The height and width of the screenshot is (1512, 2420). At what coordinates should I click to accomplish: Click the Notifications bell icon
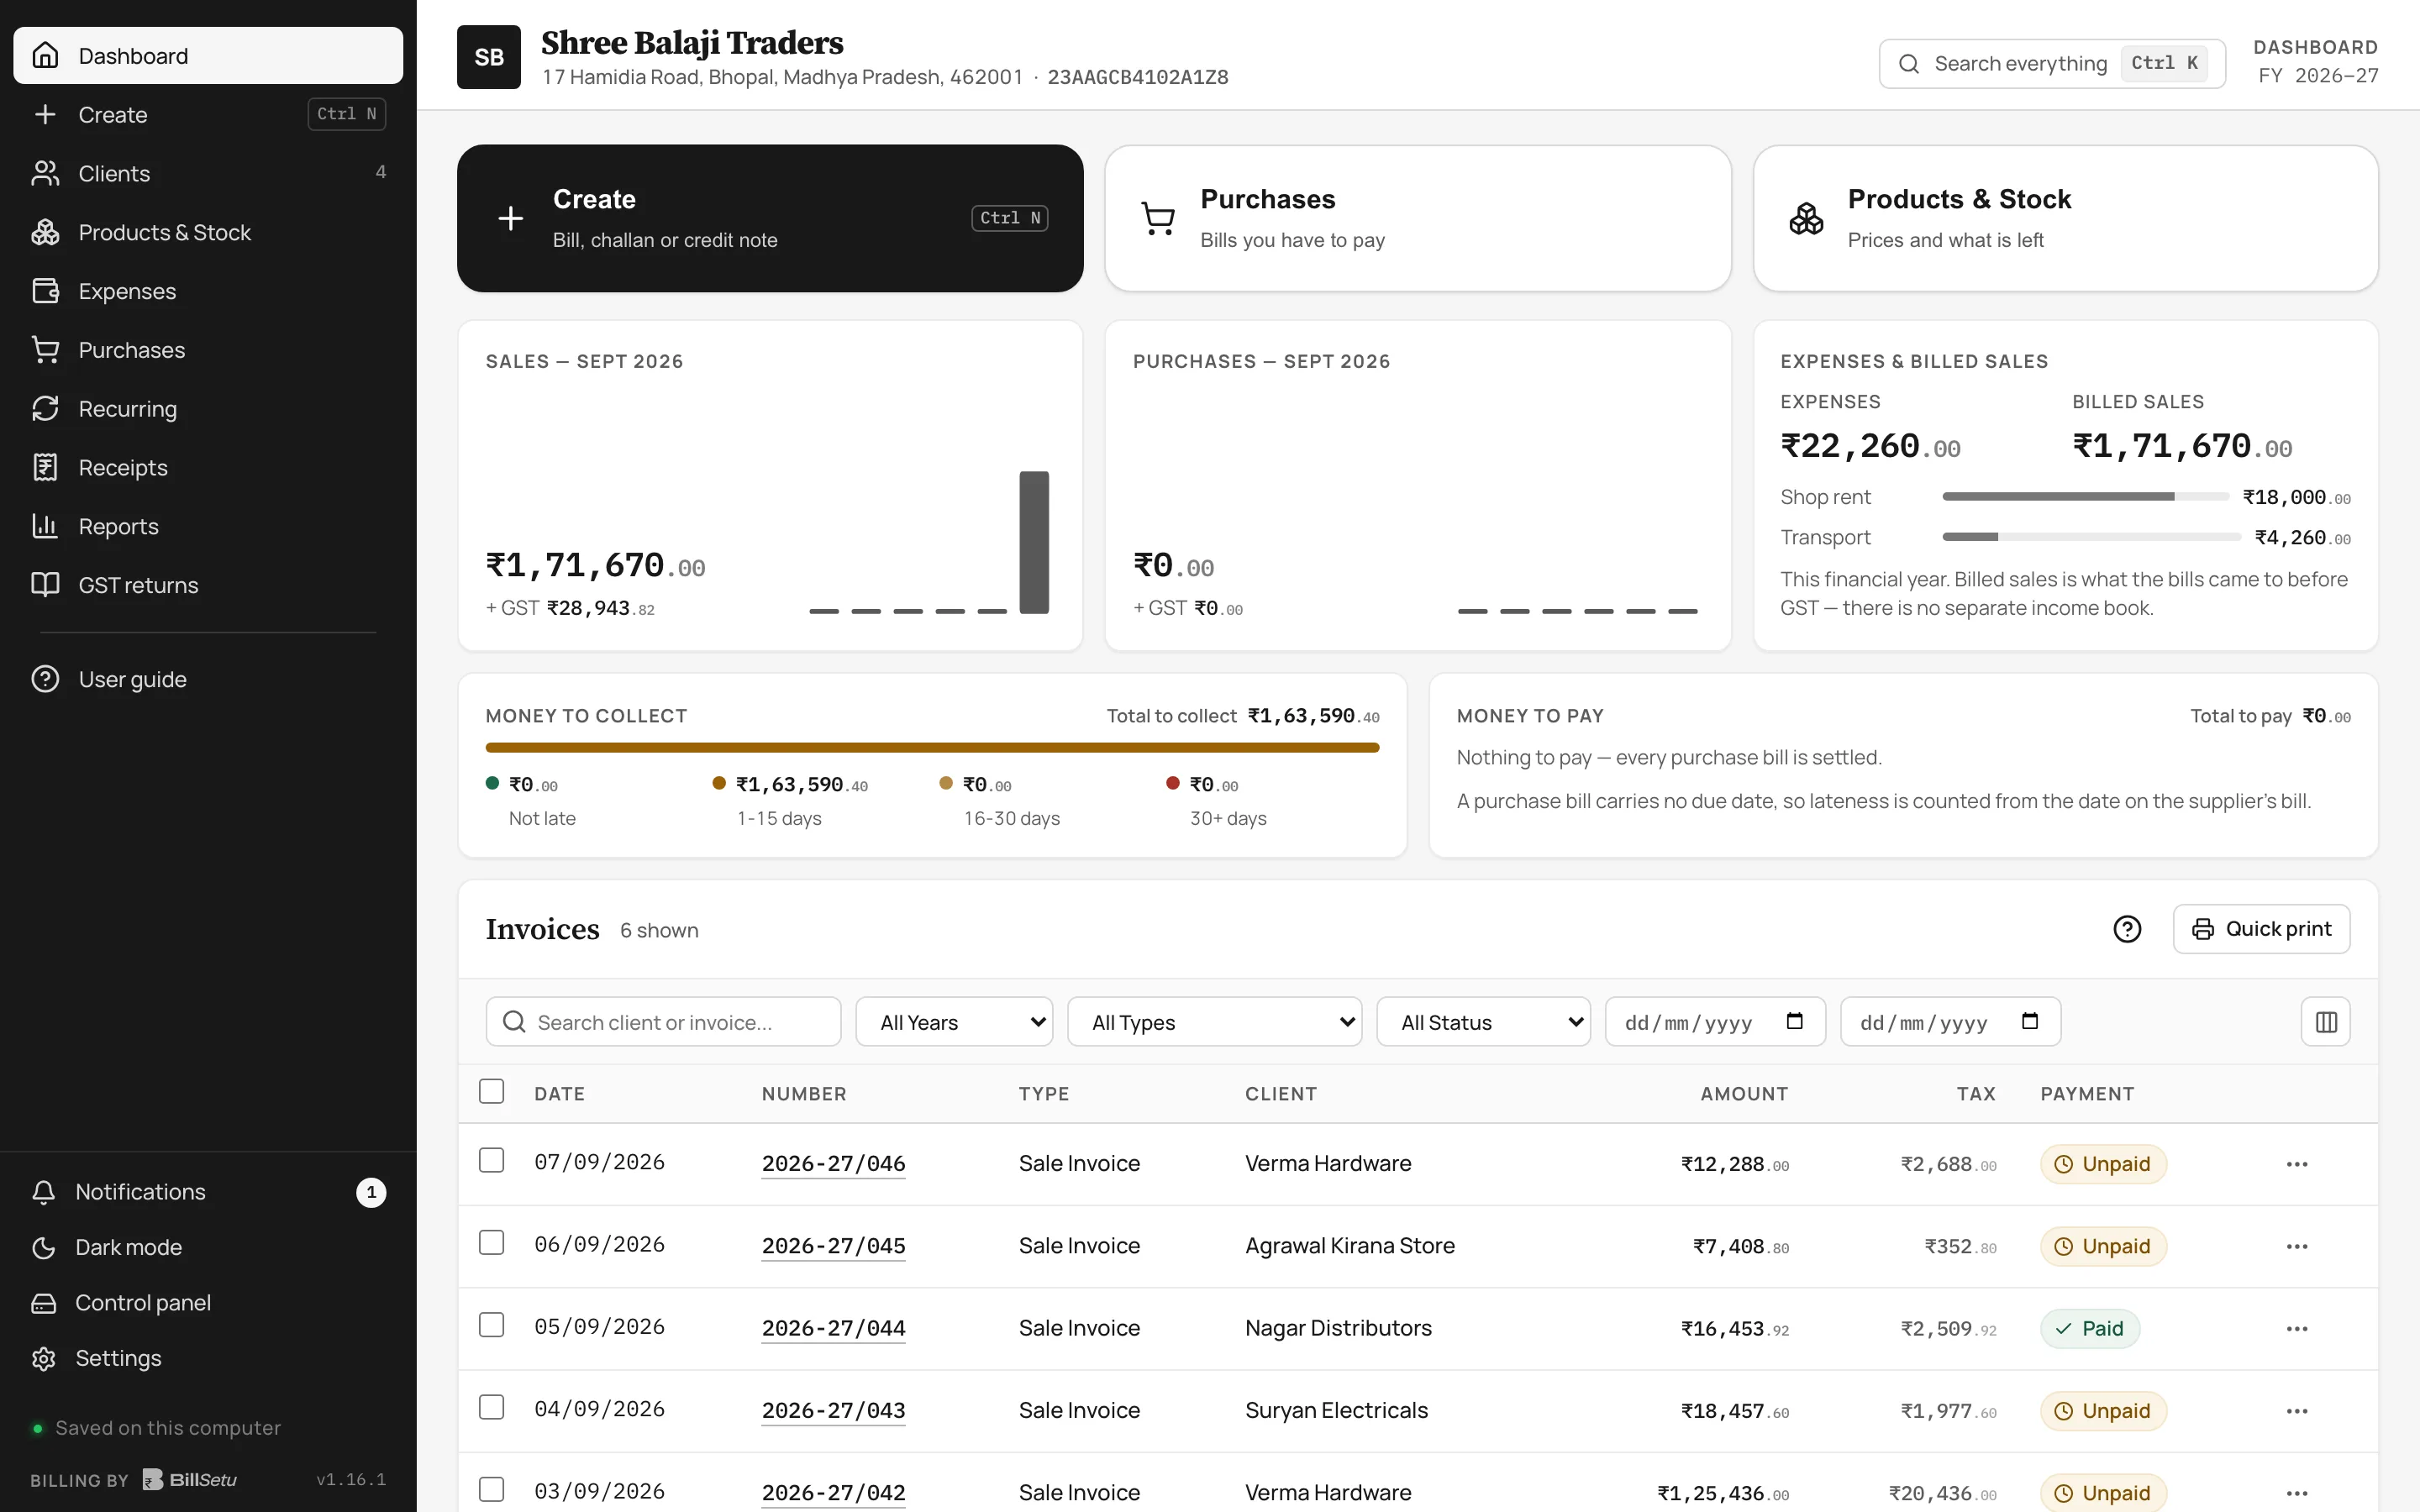(x=44, y=1192)
